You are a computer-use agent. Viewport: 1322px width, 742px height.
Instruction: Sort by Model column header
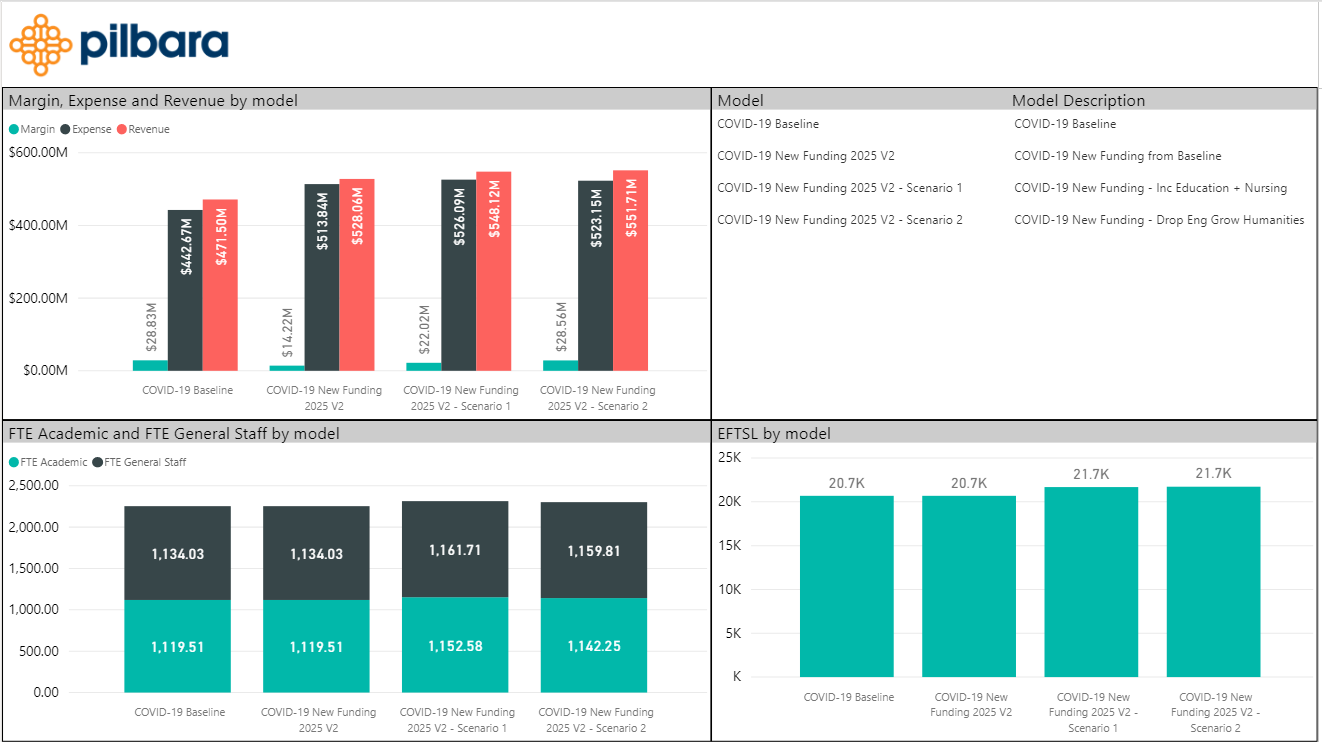pos(741,100)
